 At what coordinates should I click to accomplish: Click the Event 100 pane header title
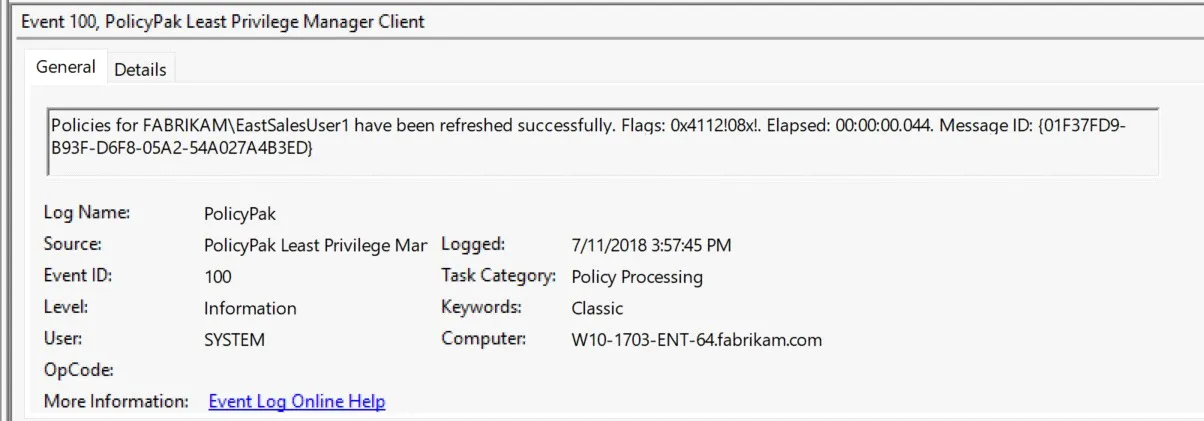pos(223,22)
